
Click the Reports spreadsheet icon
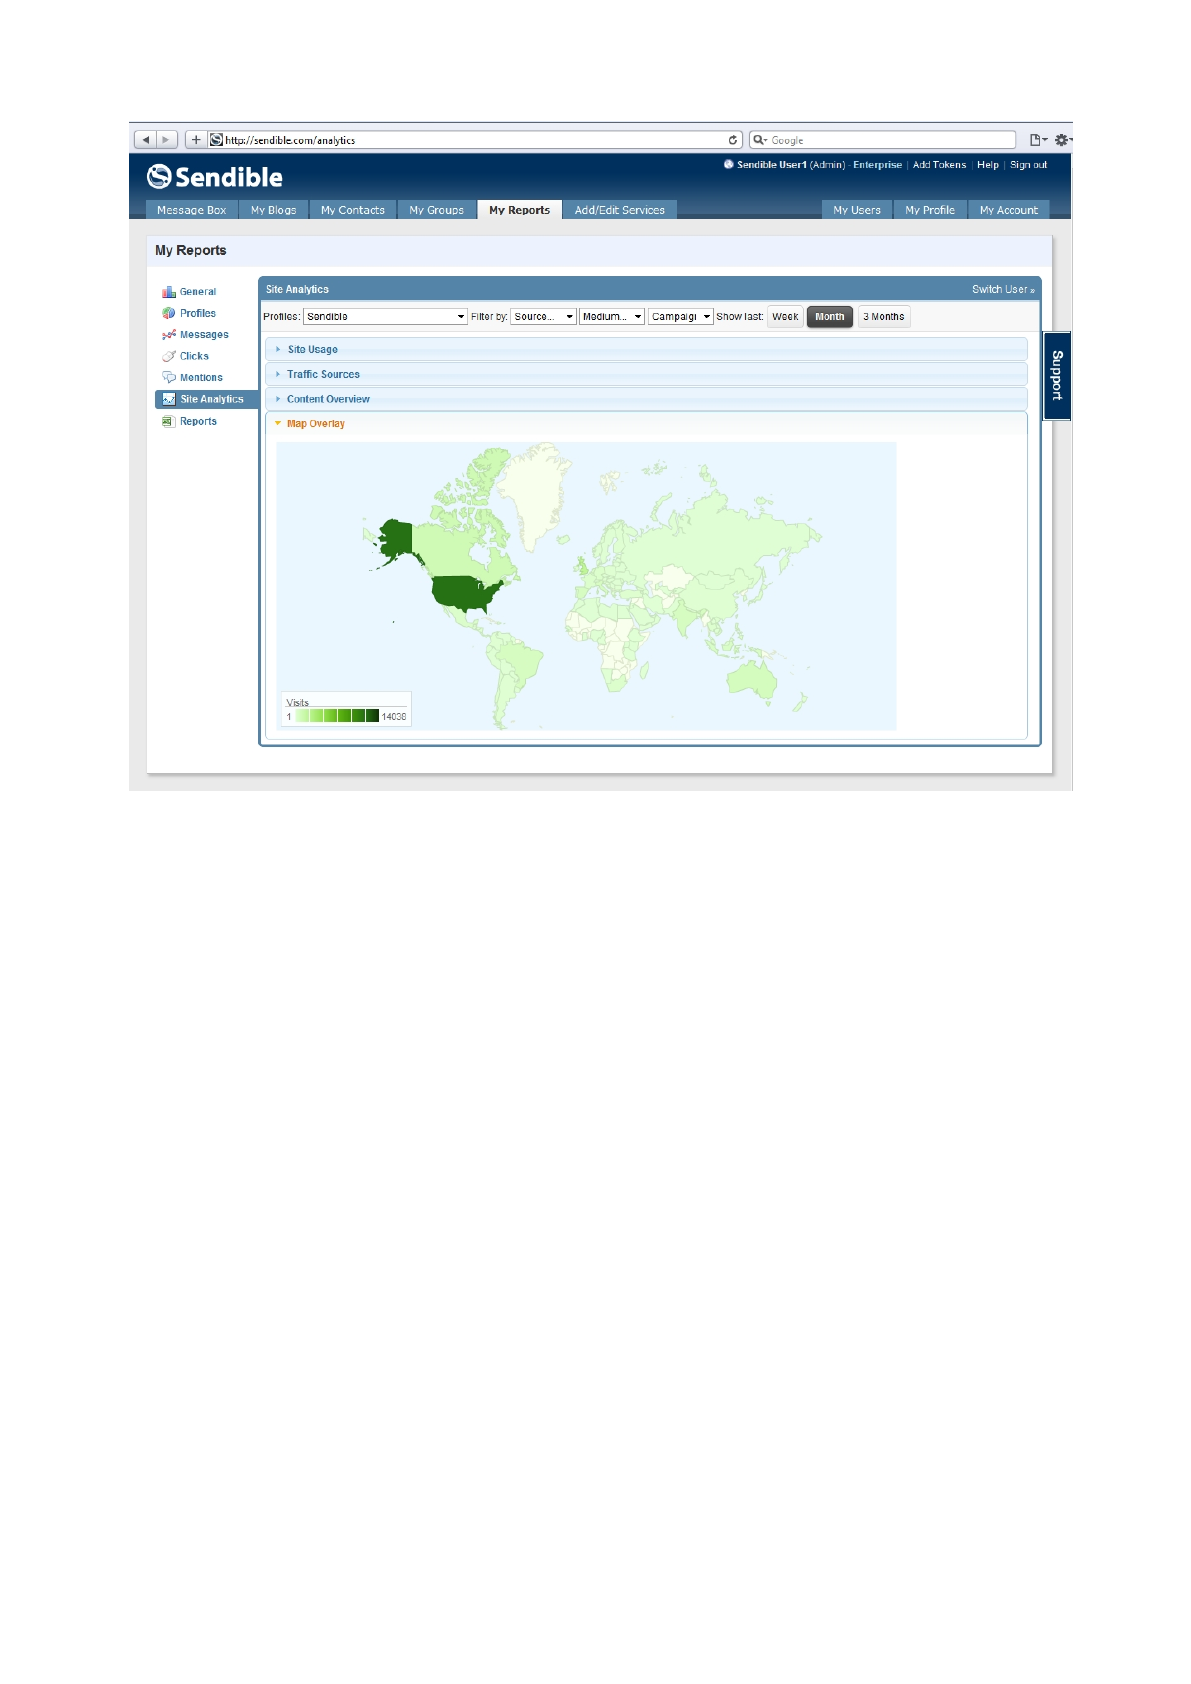(169, 421)
